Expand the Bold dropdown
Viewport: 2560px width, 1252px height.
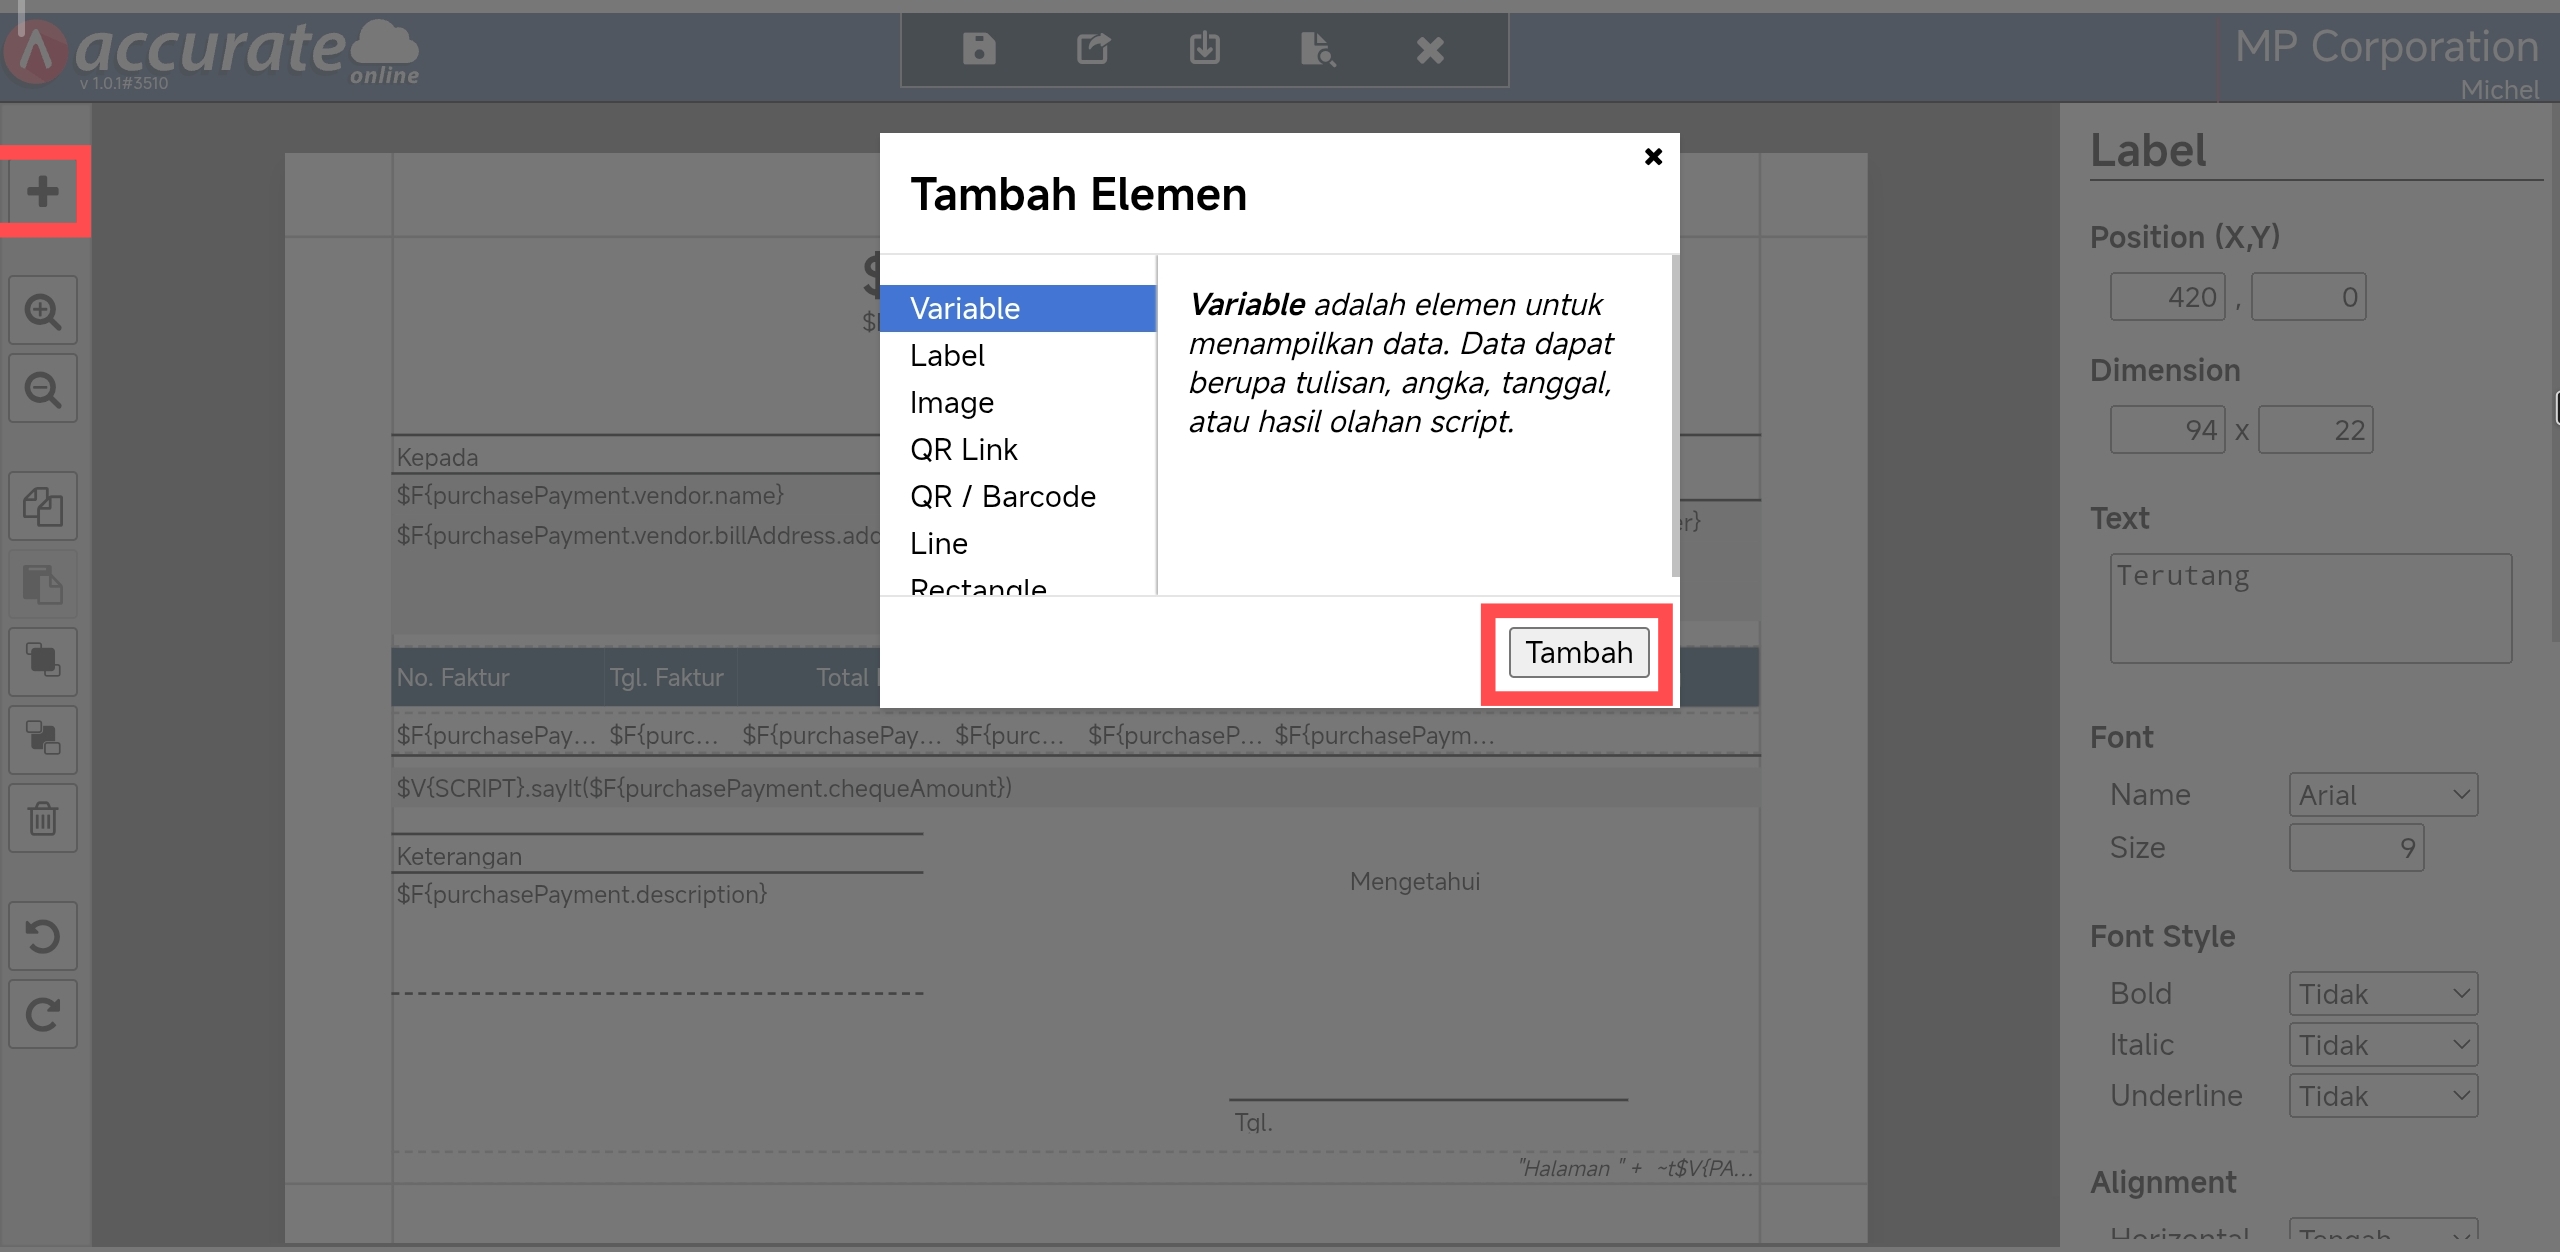(x=2382, y=994)
